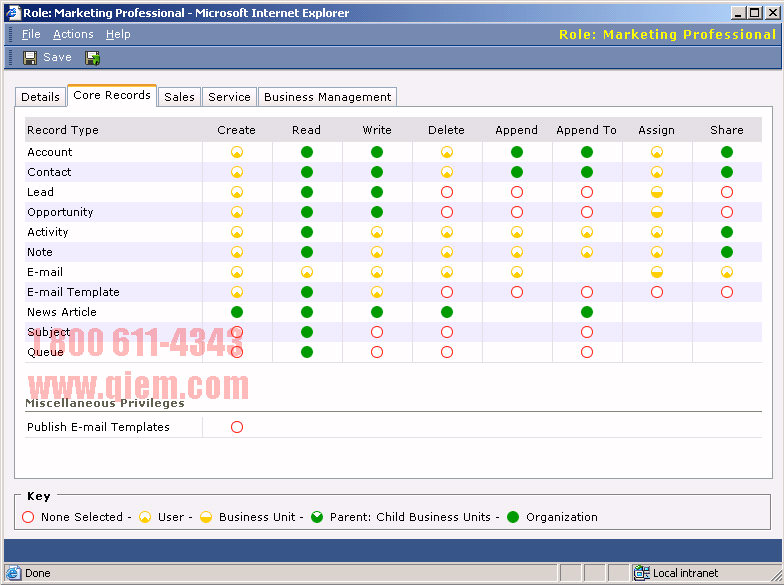The image size is (784, 585).
Task: Click the Delete column header
Action: (446, 130)
